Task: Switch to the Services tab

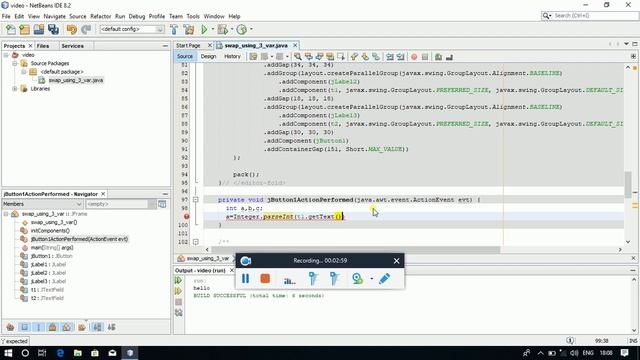Action: (x=73, y=46)
